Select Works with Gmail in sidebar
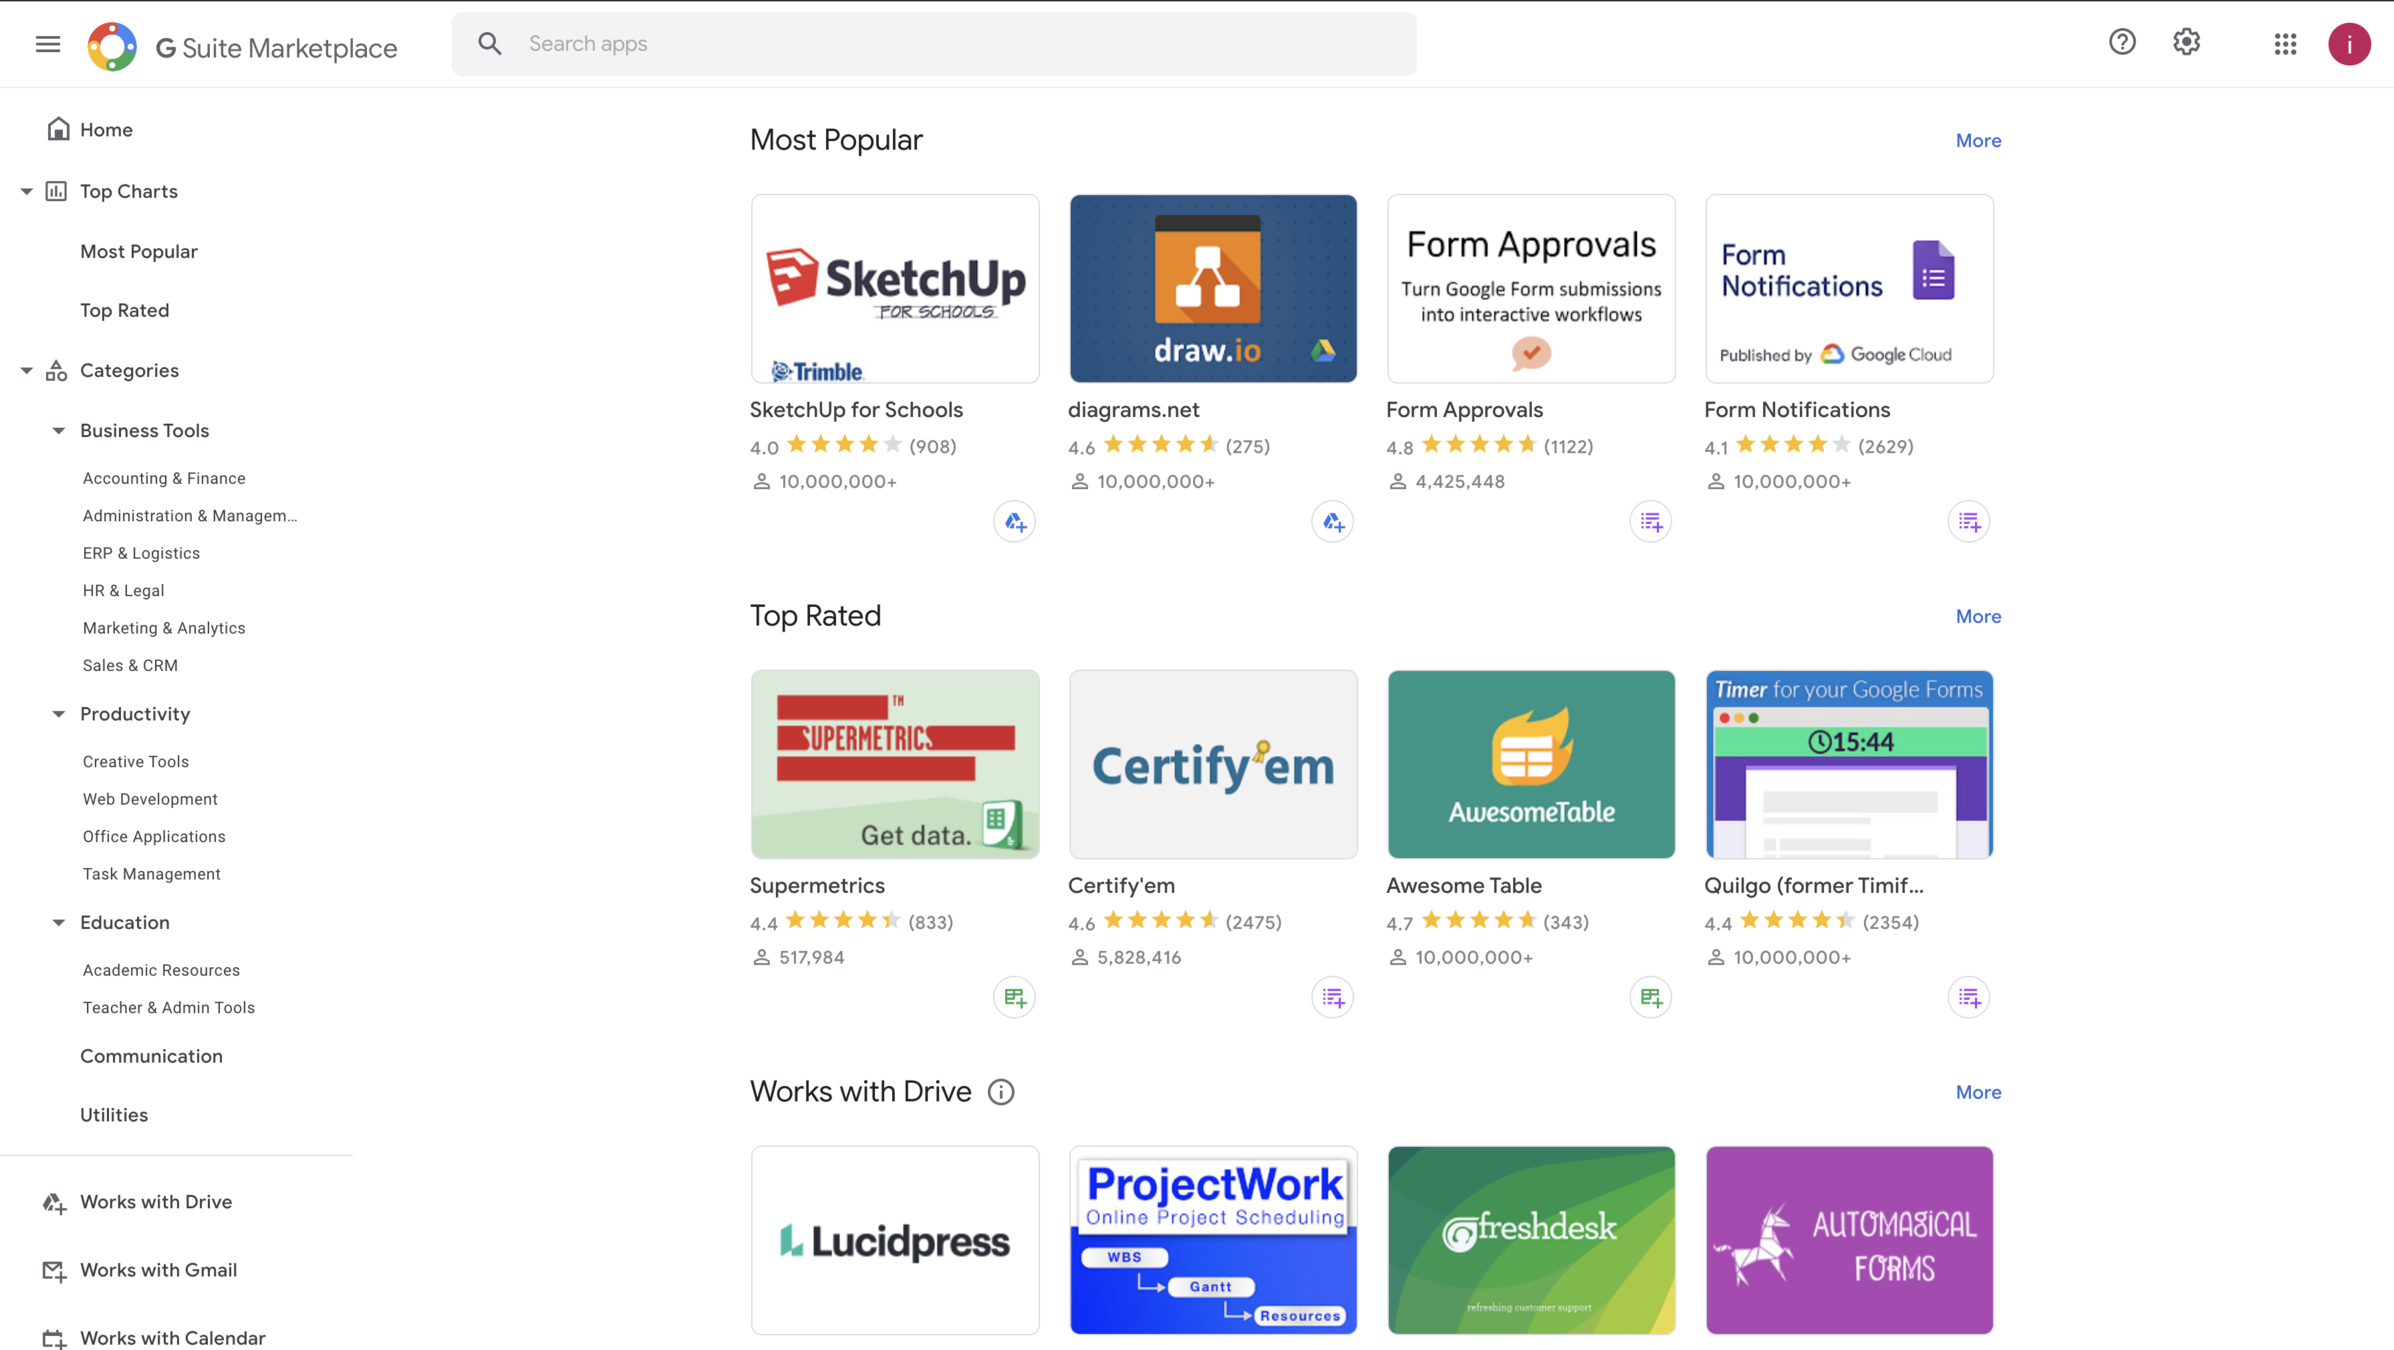The width and height of the screenshot is (2394, 1350). tap(158, 1270)
